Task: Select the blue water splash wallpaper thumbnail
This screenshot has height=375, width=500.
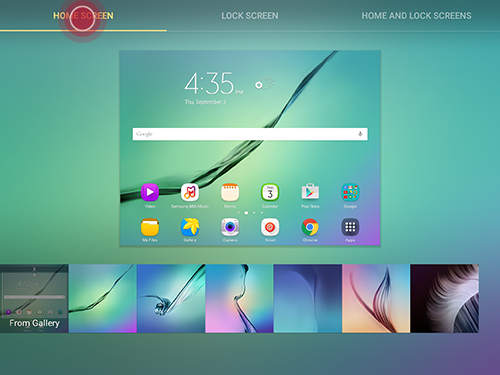Action: 171,298
